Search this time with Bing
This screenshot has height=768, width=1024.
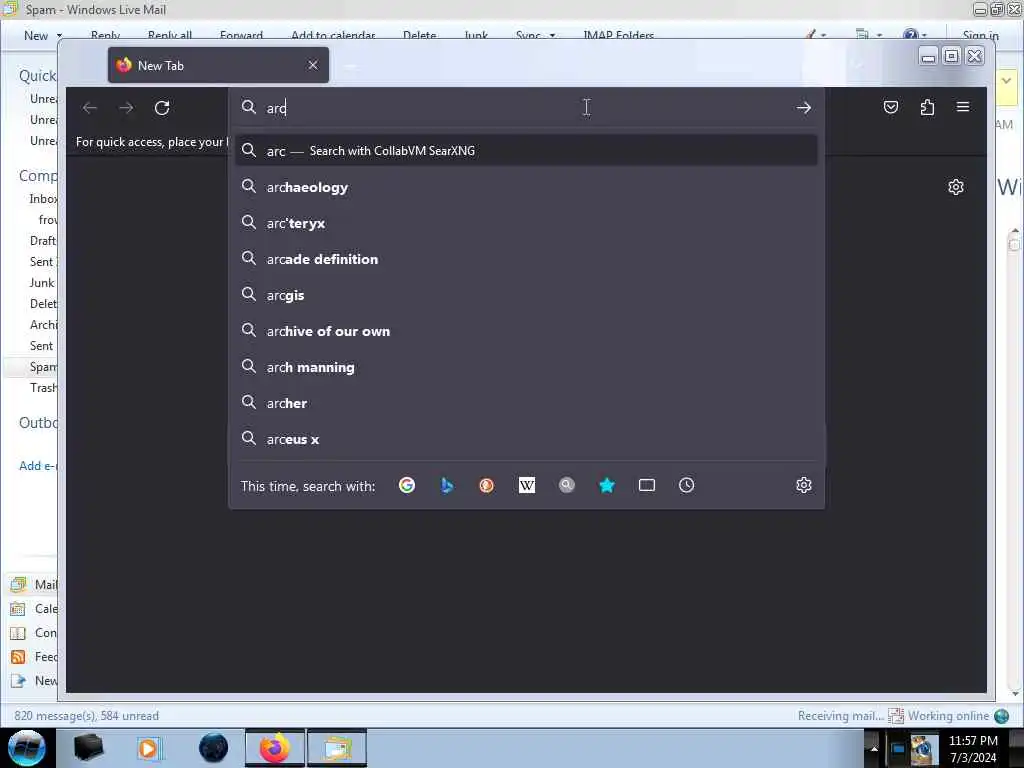tap(447, 485)
